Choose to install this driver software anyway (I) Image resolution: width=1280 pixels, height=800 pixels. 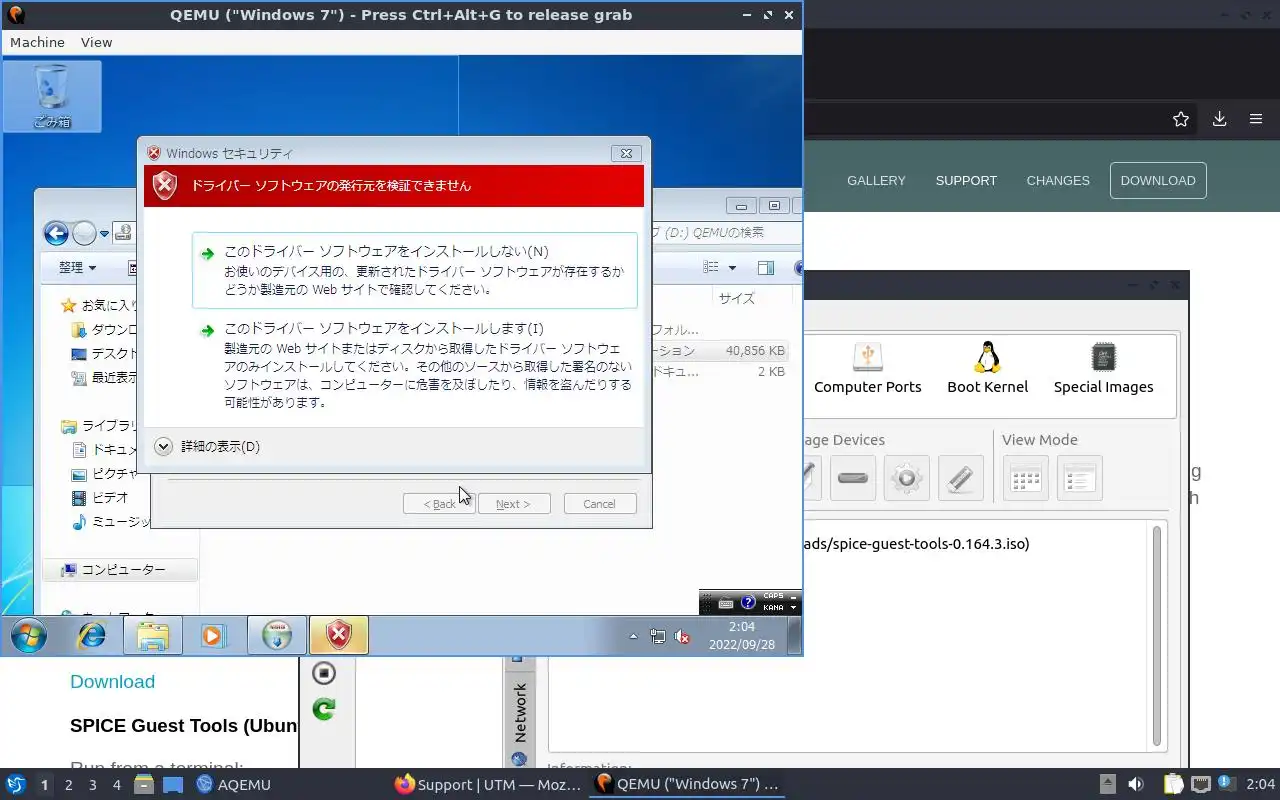414,365
